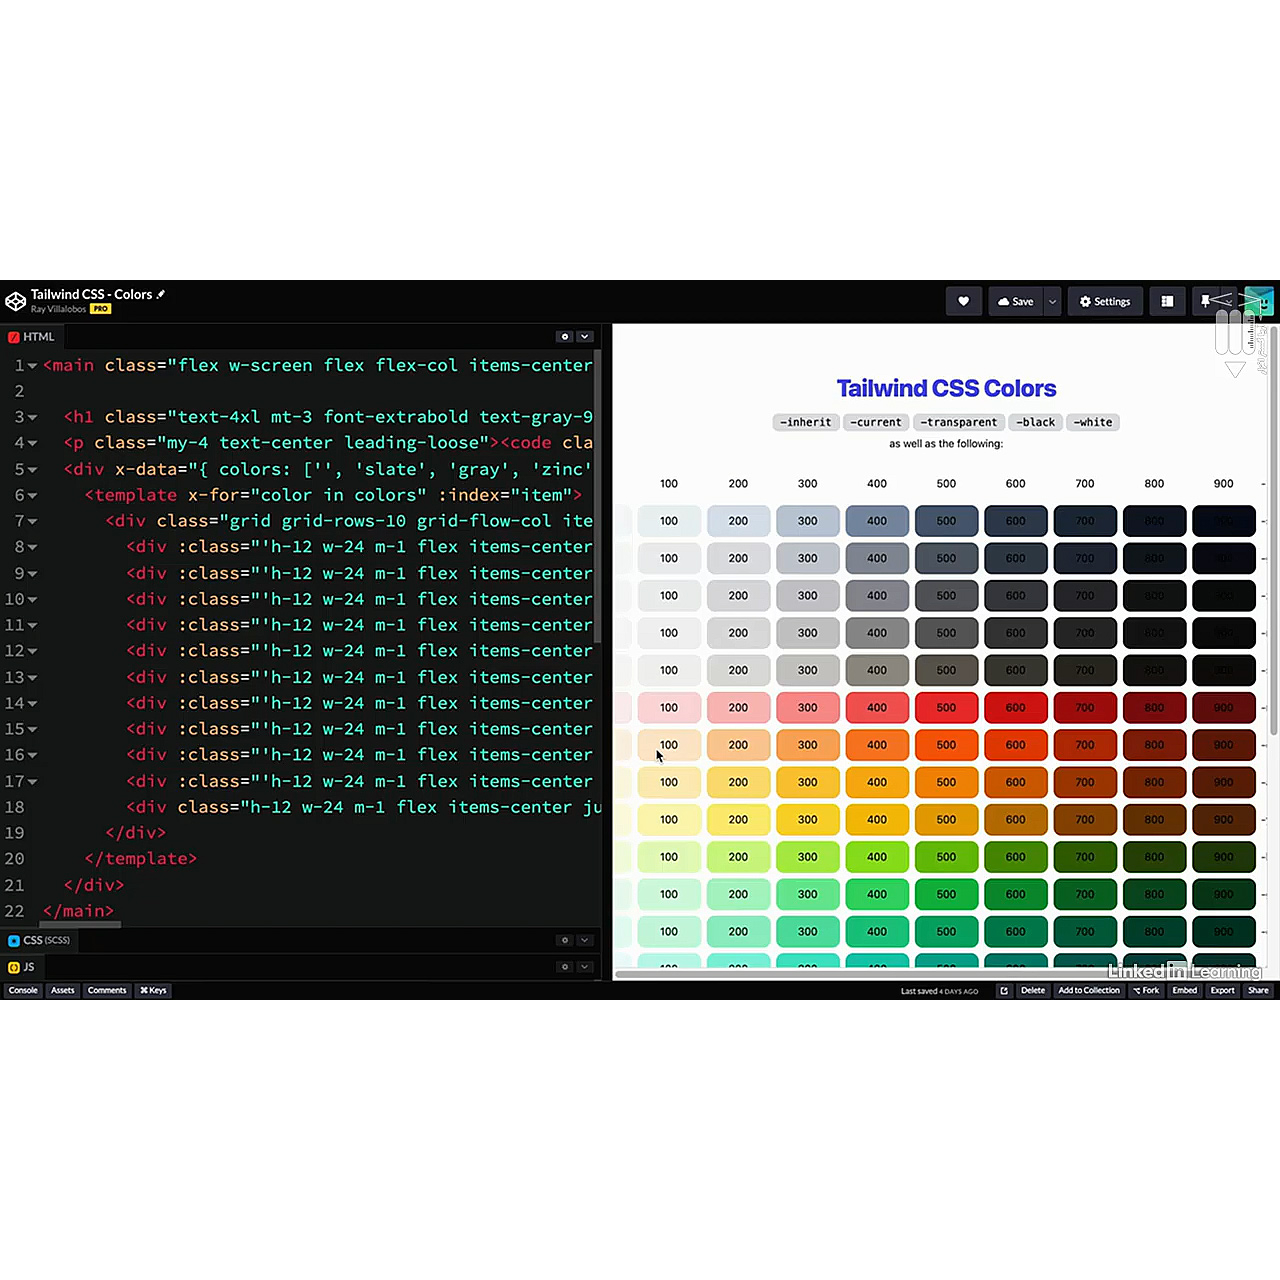Screen dimensions: 1280x1280
Task: Collapse code fold on line 5
Action: [x=33, y=470]
